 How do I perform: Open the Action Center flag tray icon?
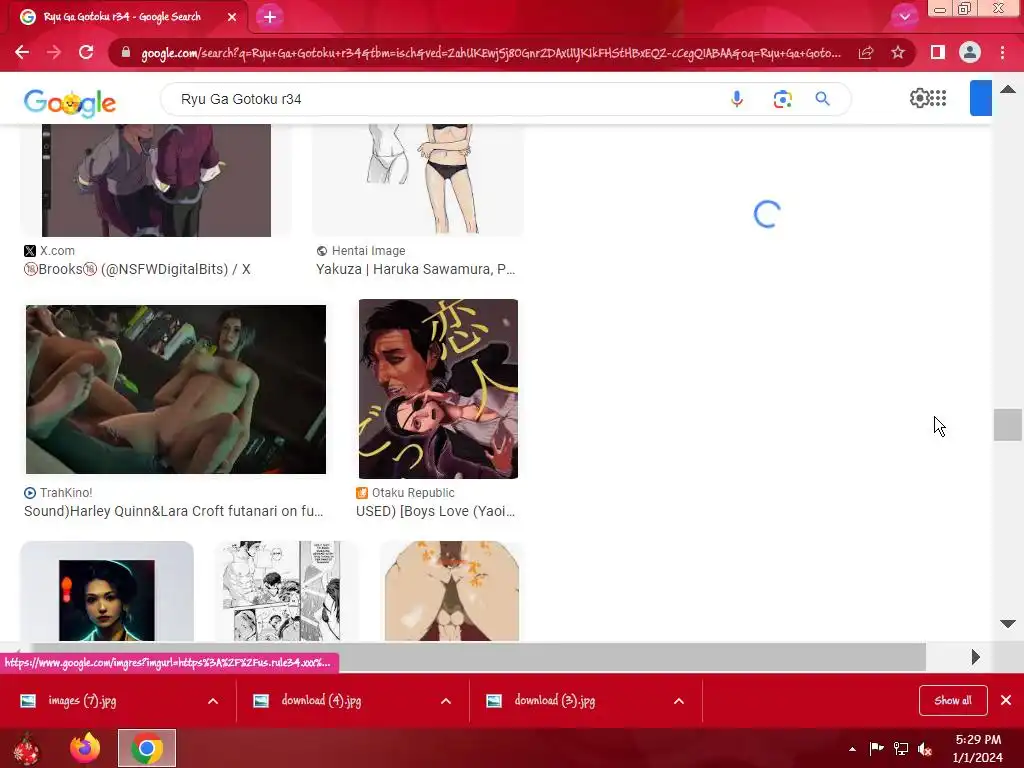pyautogui.click(x=876, y=748)
